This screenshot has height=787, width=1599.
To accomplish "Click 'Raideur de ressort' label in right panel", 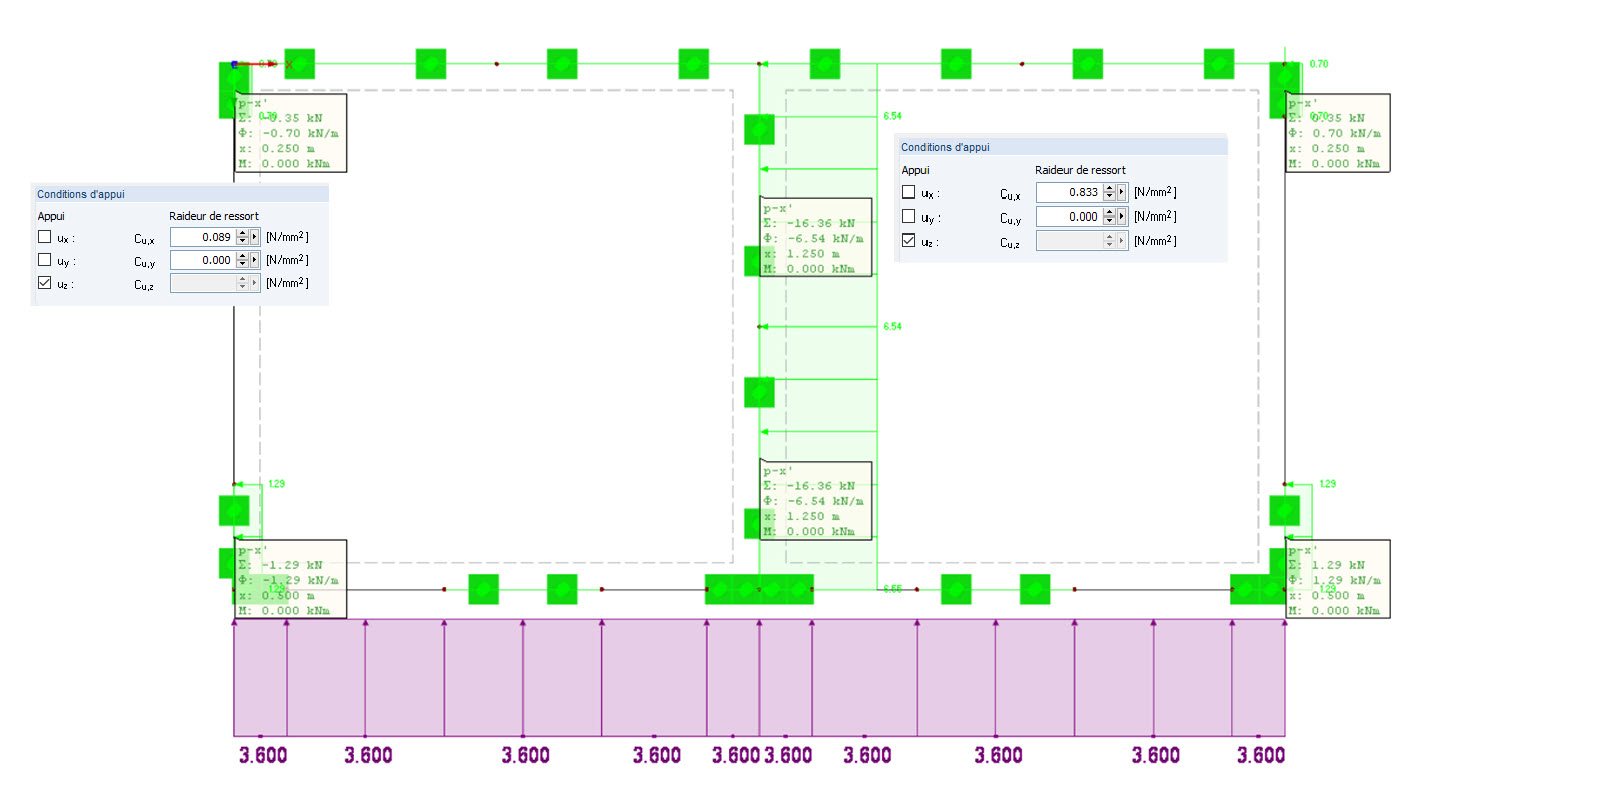I will tap(1080, 170).
